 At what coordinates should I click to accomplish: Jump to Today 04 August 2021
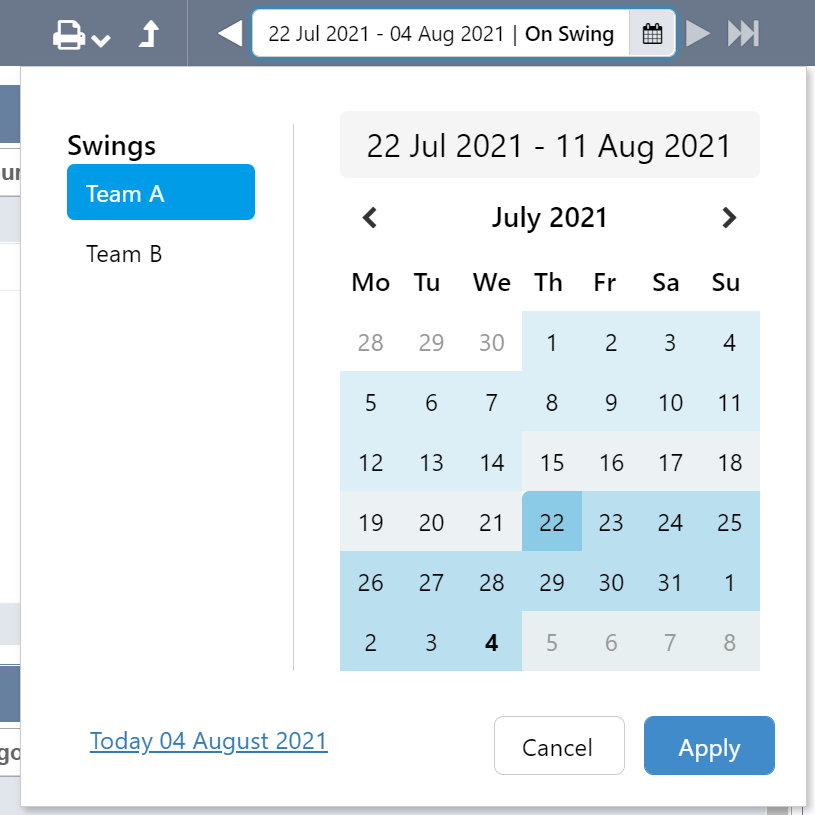coord(209,741)
